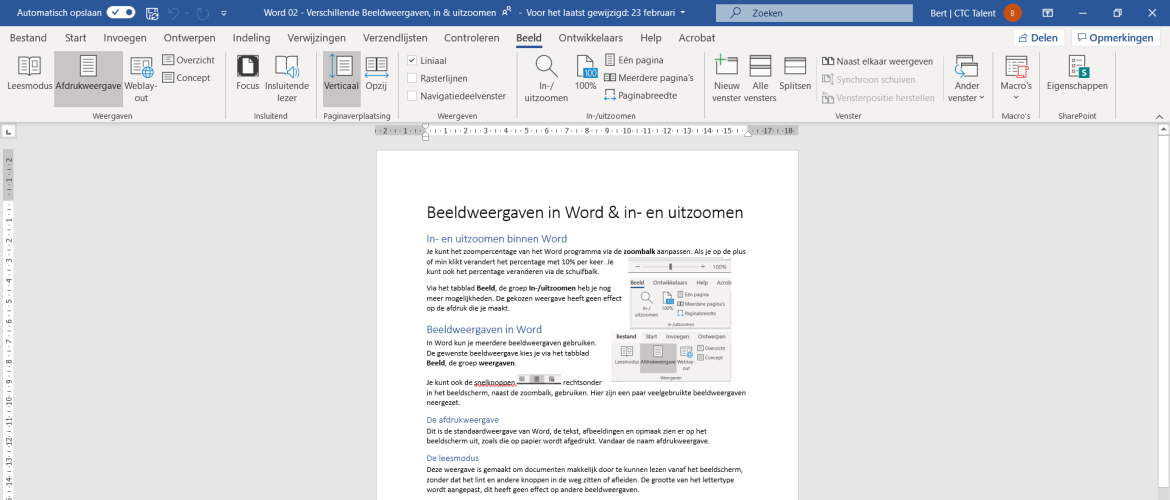Image resolution: width=1170 pixels, height=500 pixels.
Task: Click Naast elkaar weergeven
Action: [x=878, y=61]
